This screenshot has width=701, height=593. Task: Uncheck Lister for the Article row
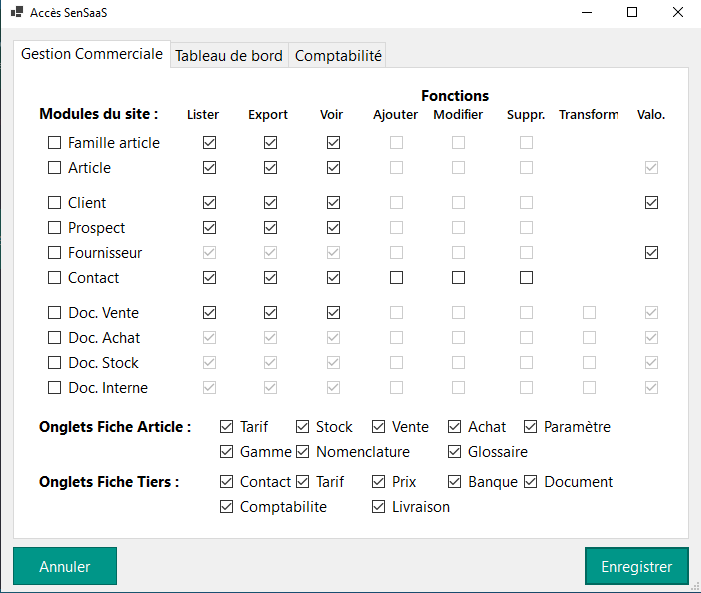pyautogui.click(x=209, y=168)
